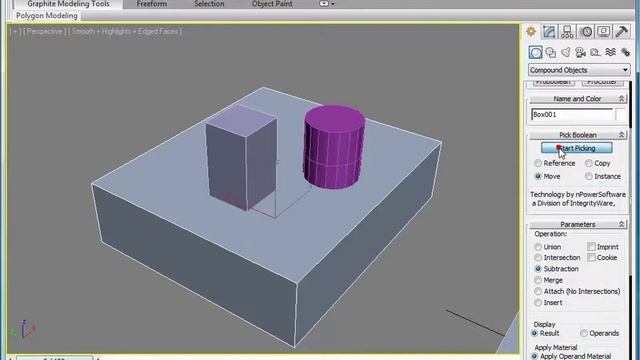Click the ProCutter object type button

pyautogui.click(x=602, y=83)
